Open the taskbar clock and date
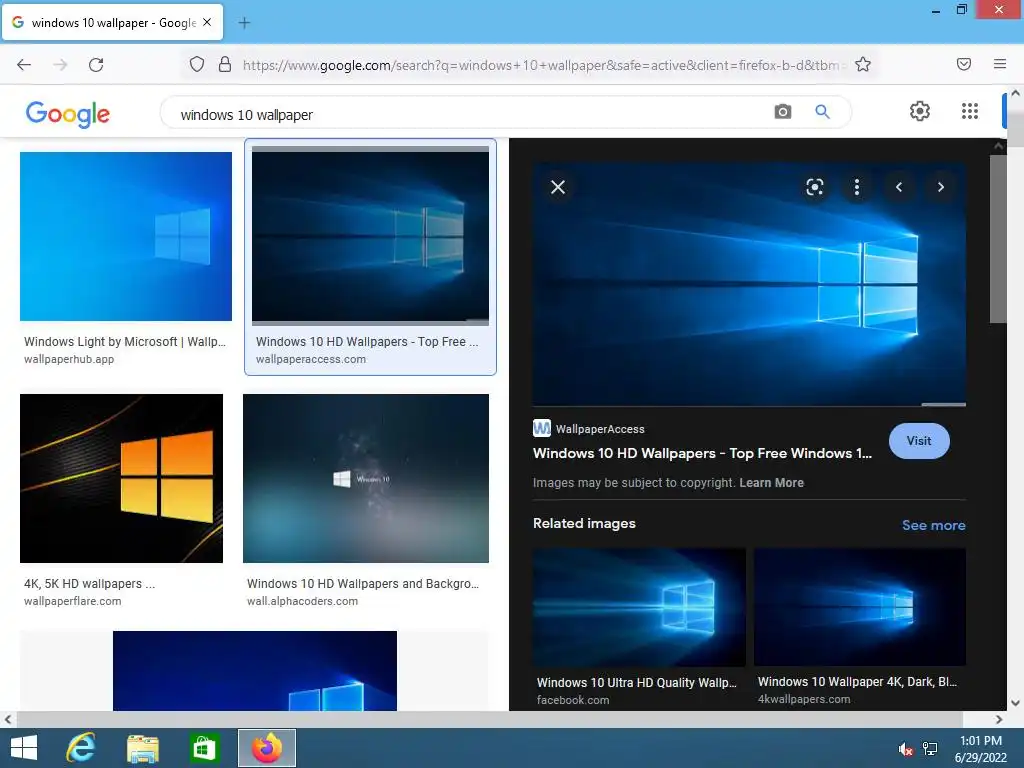This screenshot has width=1024, height=768. tap(981, 748)
